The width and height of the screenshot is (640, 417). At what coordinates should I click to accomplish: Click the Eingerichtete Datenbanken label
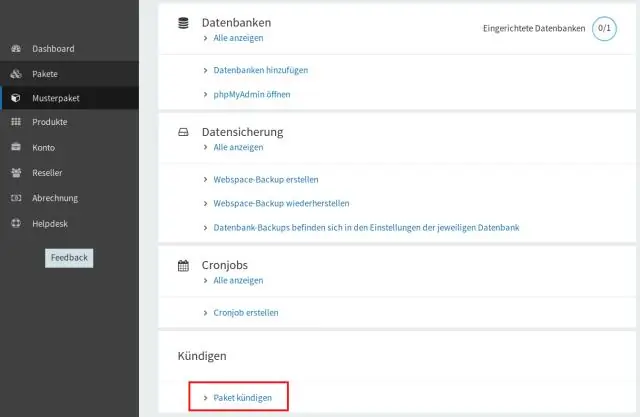point(534,28)
